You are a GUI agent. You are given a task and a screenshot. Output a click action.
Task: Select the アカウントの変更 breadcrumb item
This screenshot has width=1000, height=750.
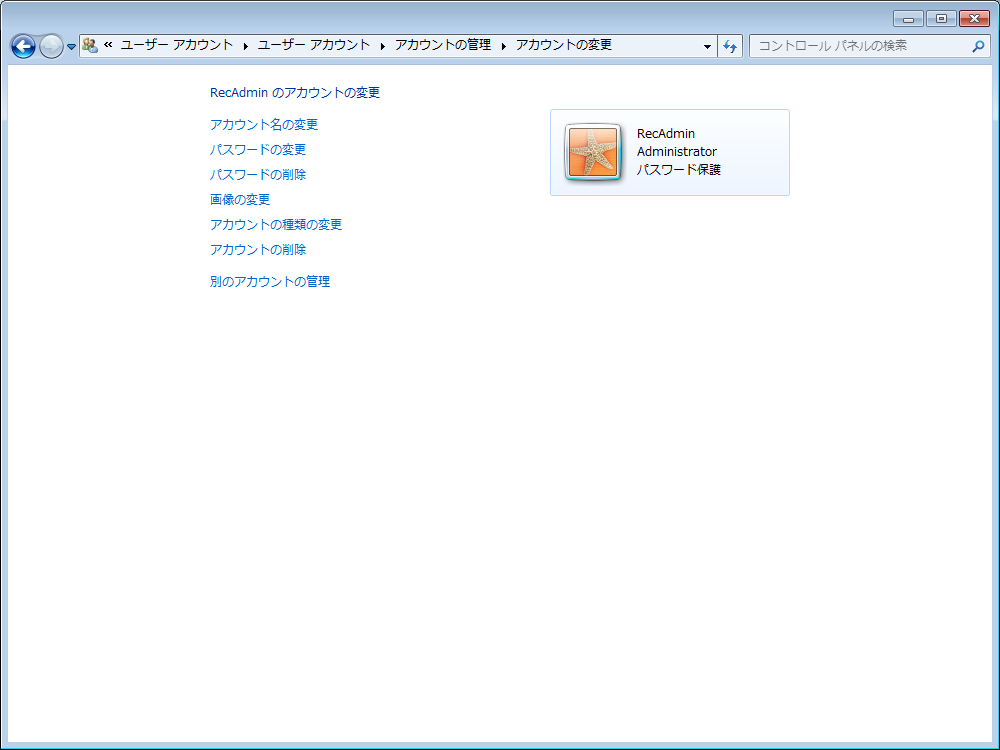[563, 45]
